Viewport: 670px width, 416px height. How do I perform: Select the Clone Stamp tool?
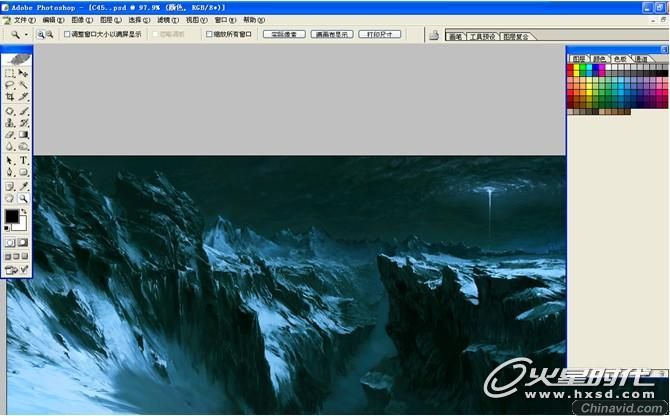tap(10, 123)
